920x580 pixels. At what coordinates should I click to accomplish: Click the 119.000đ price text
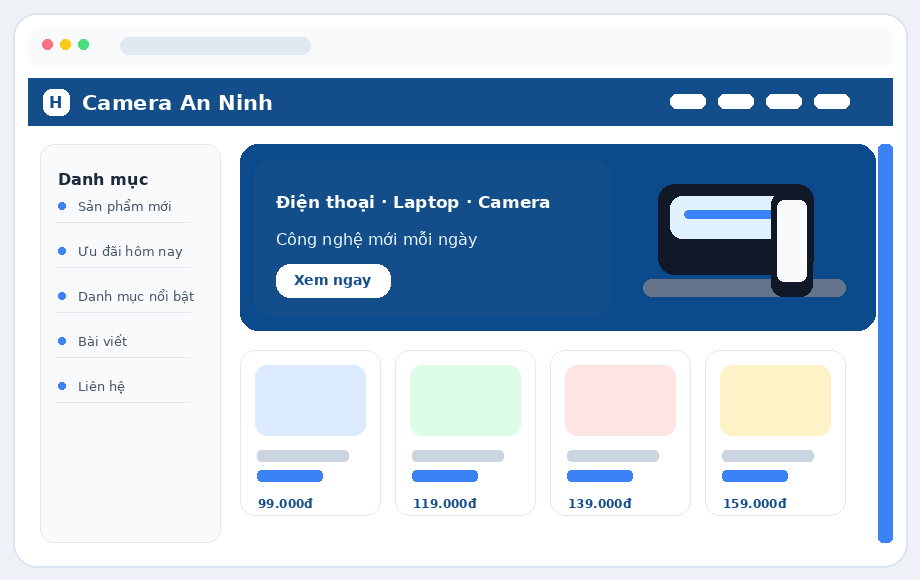click(x=444, y=504)
